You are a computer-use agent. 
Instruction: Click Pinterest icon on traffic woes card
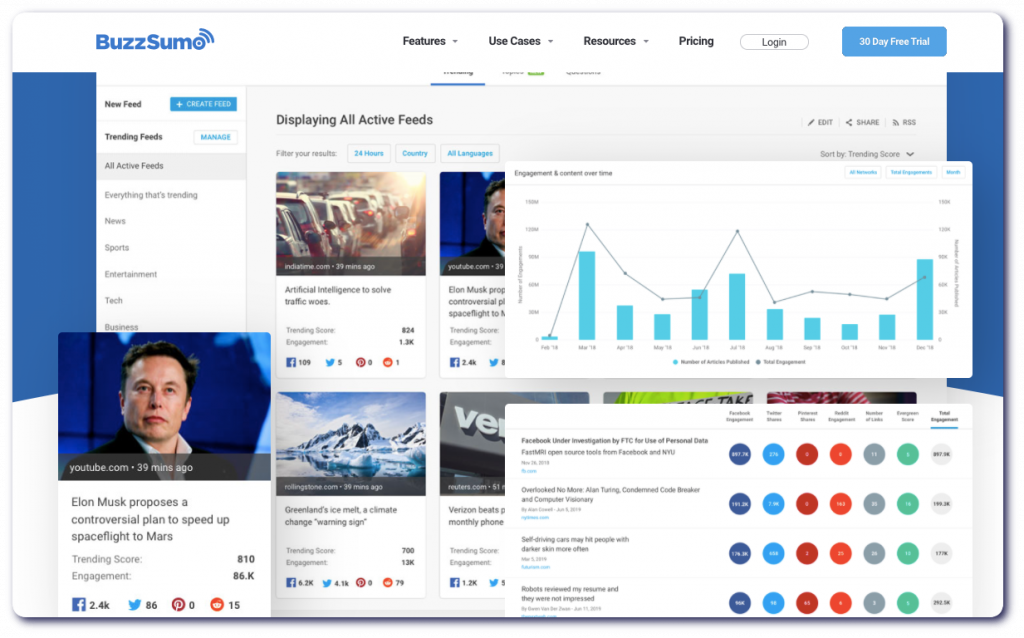click(360, 362)
